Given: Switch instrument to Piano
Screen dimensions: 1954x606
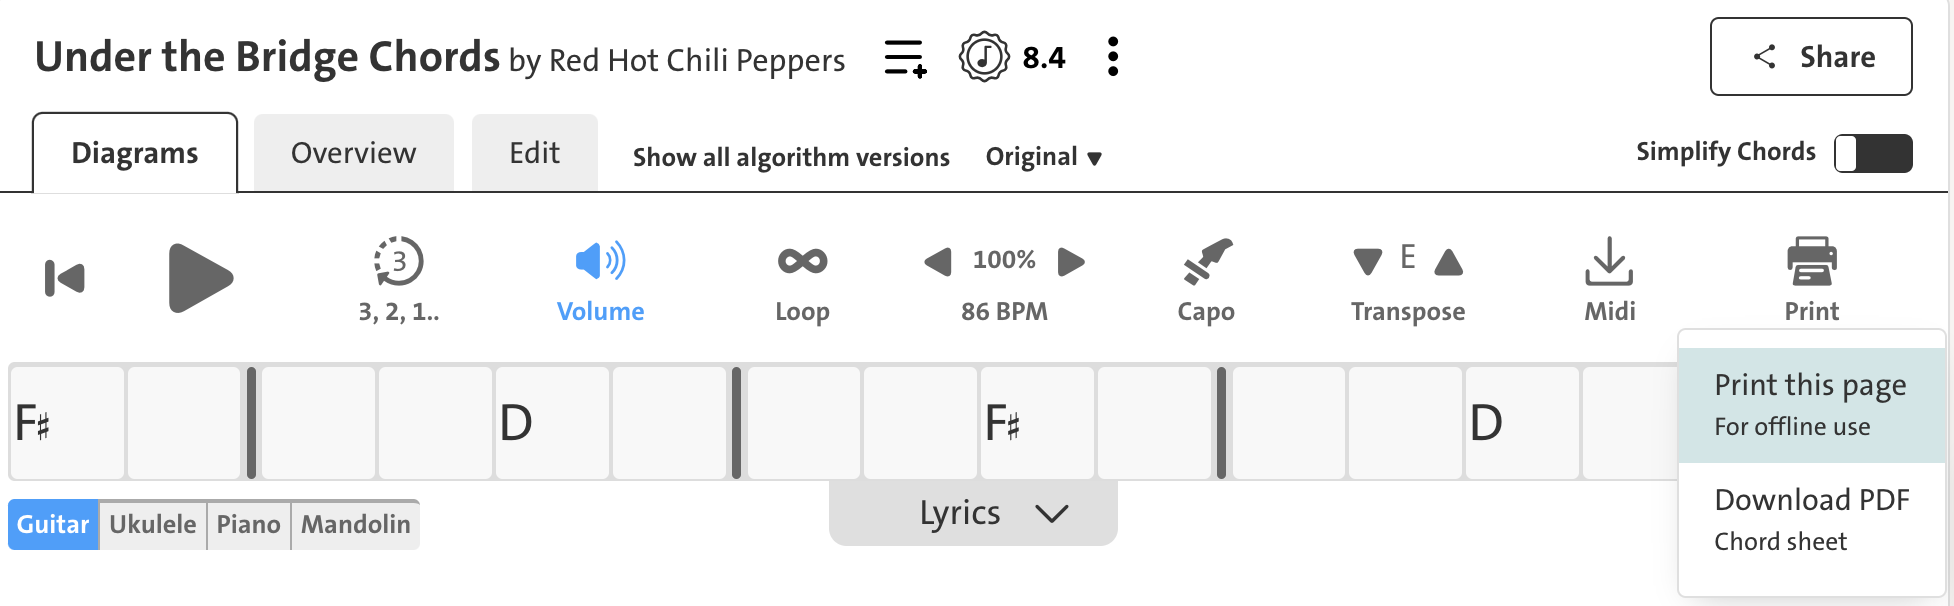Looking at the screenshot, I should pos(249,524).
